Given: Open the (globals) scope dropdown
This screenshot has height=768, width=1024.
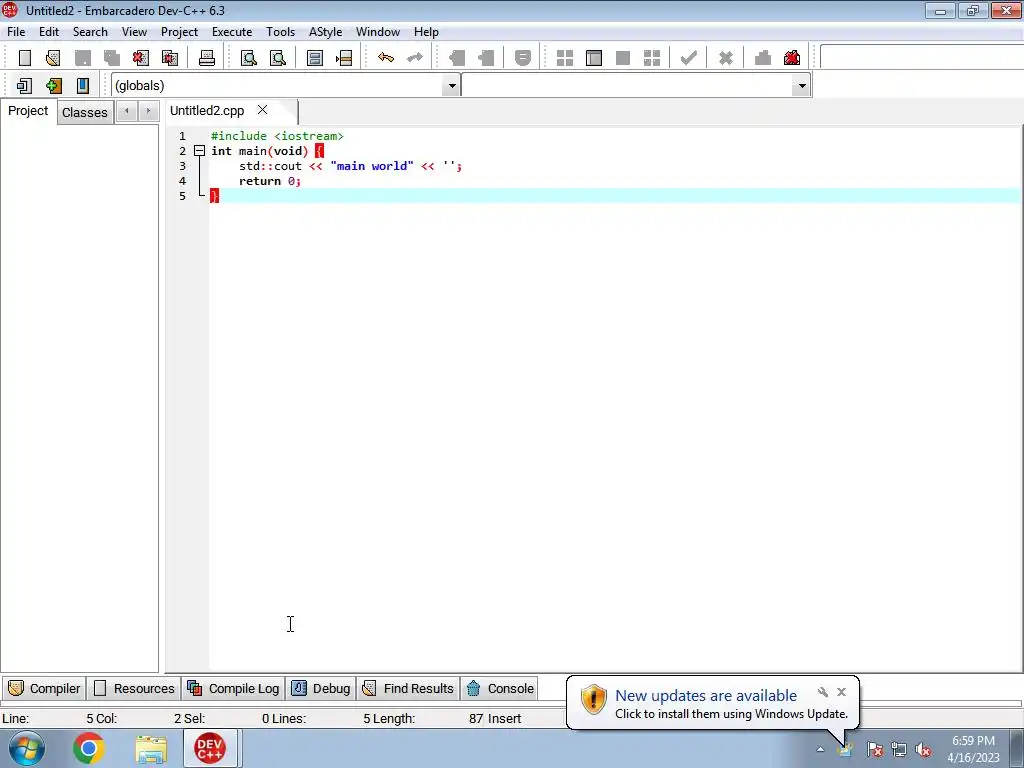Looking at the screenshot, I should tap(451, 86).
